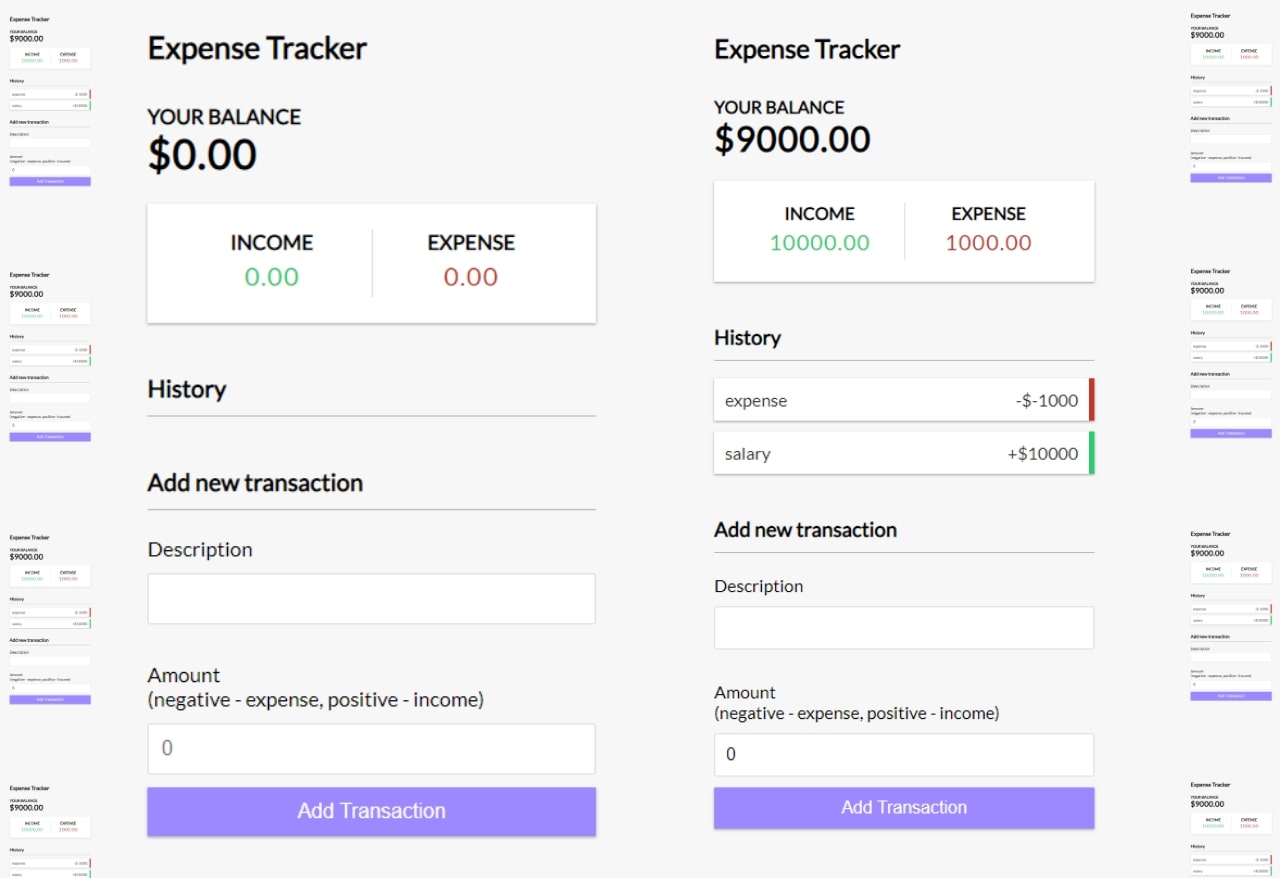Click the Amount field containing 0 in the $9000.00 tracker
This screenshot has width=1280, height=878.
(x=904, y=755)
